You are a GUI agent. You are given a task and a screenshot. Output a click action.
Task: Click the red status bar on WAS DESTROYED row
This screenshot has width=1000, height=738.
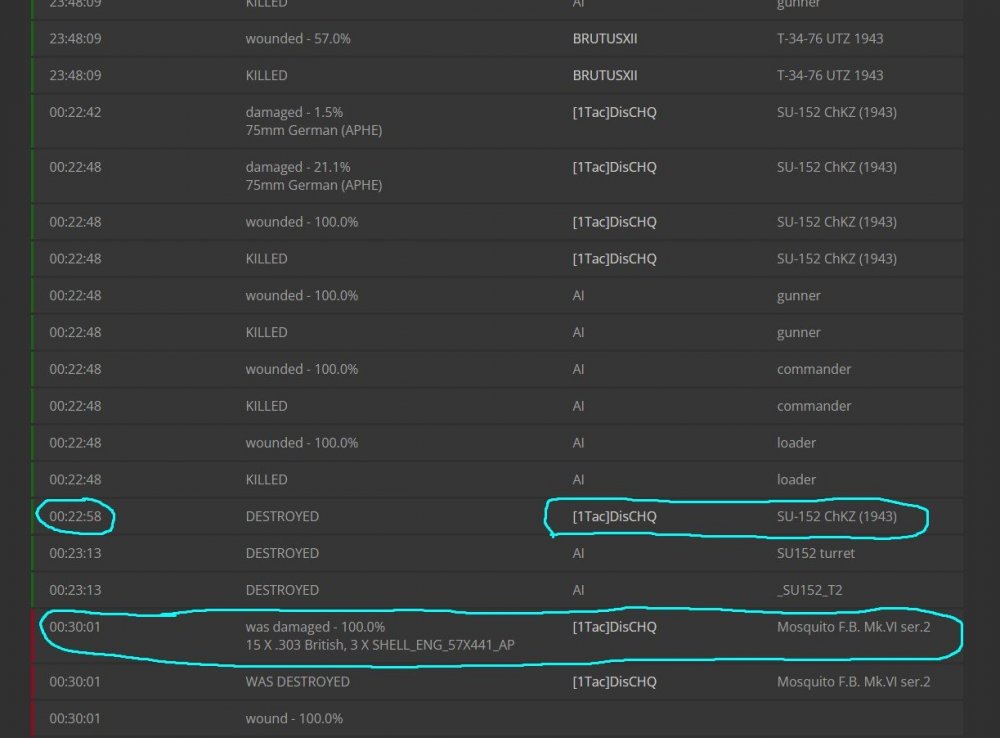tap(34, 681)
